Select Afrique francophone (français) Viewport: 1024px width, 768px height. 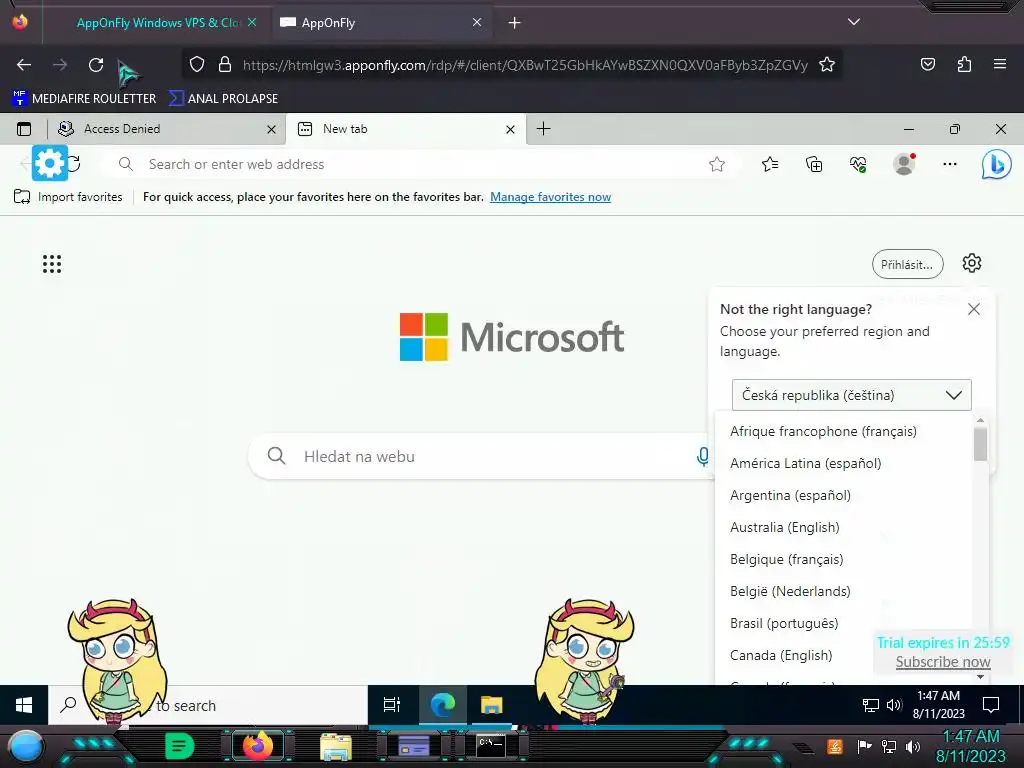843,431
